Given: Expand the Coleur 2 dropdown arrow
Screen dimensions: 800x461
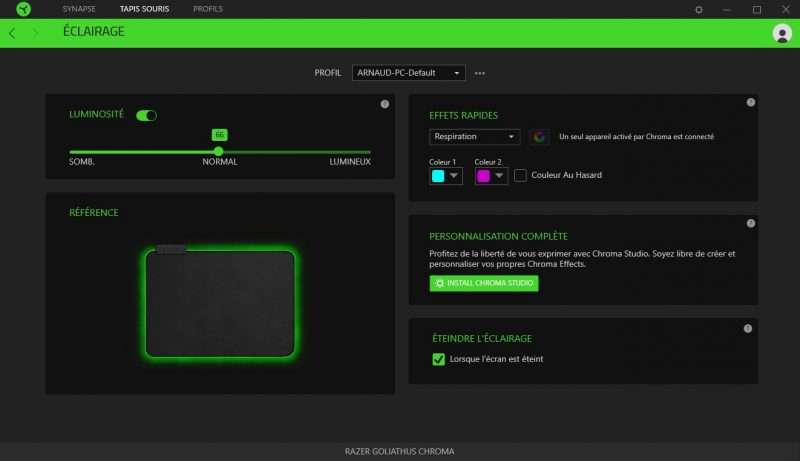Looking at the screenshot, I should coord(499,176).
